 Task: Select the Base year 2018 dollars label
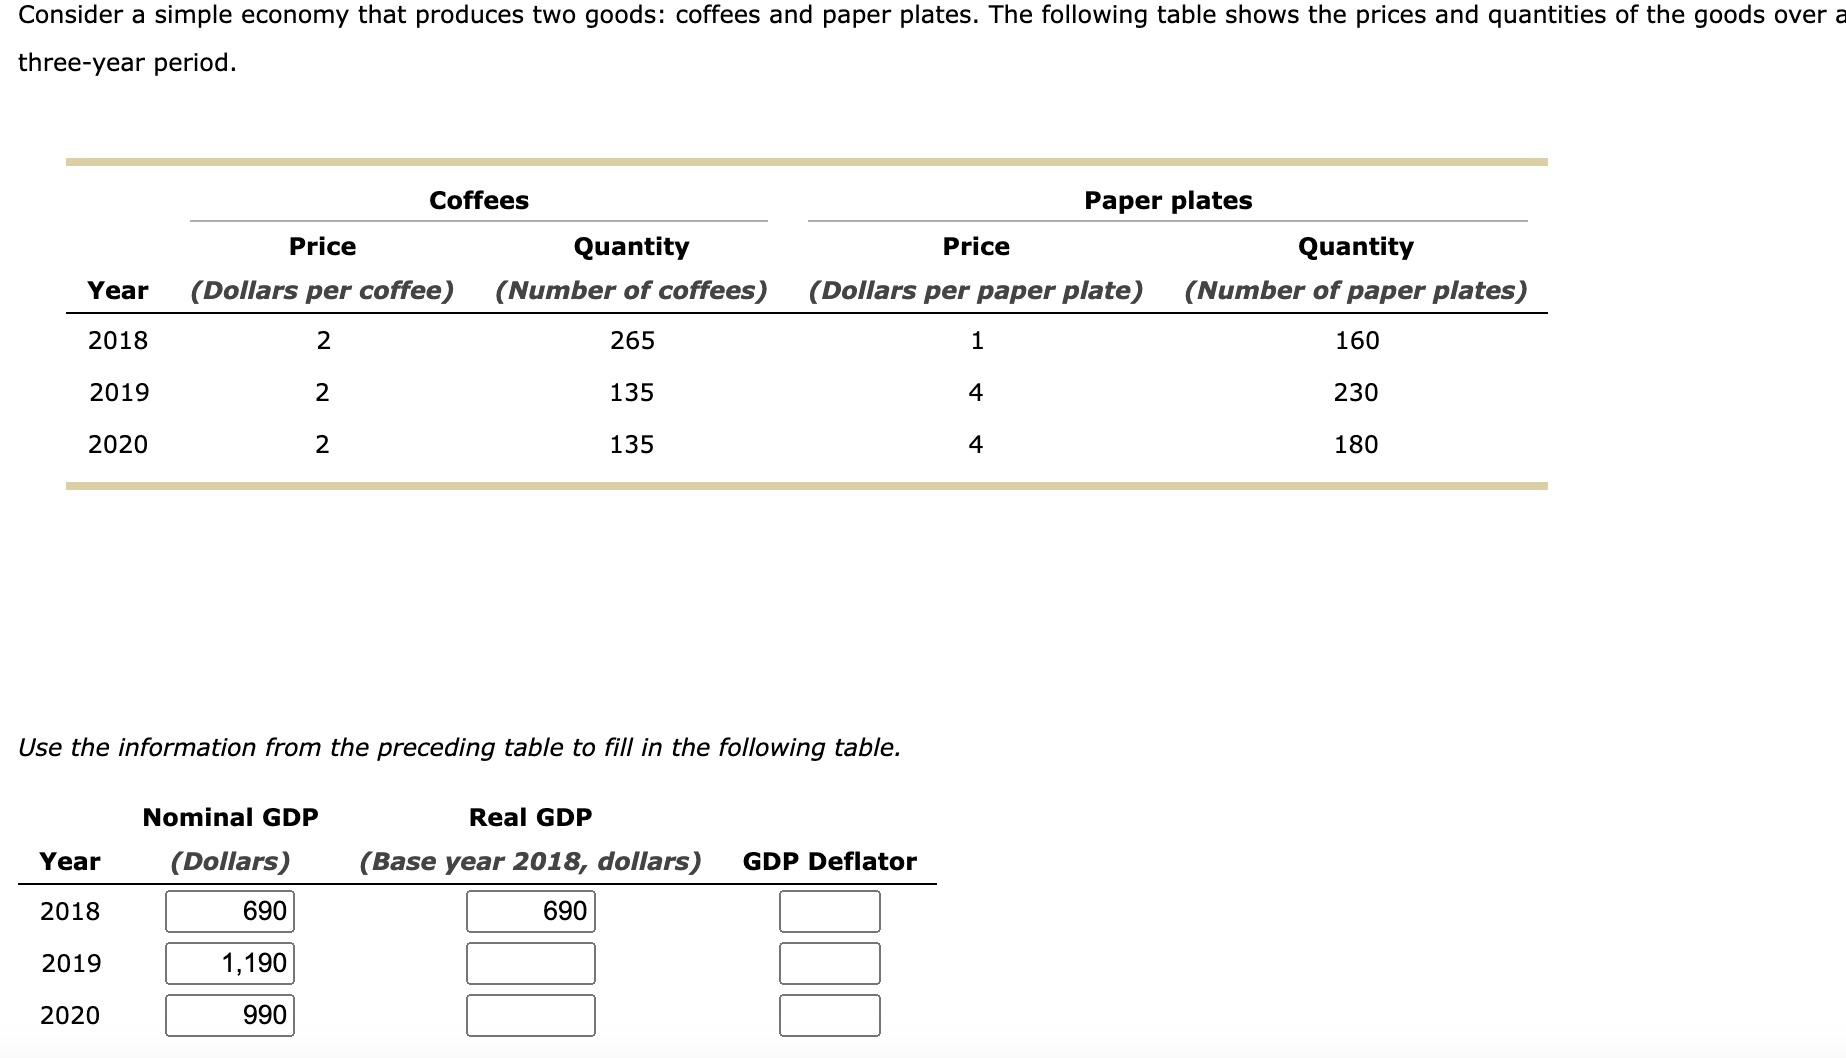(529, 859)
